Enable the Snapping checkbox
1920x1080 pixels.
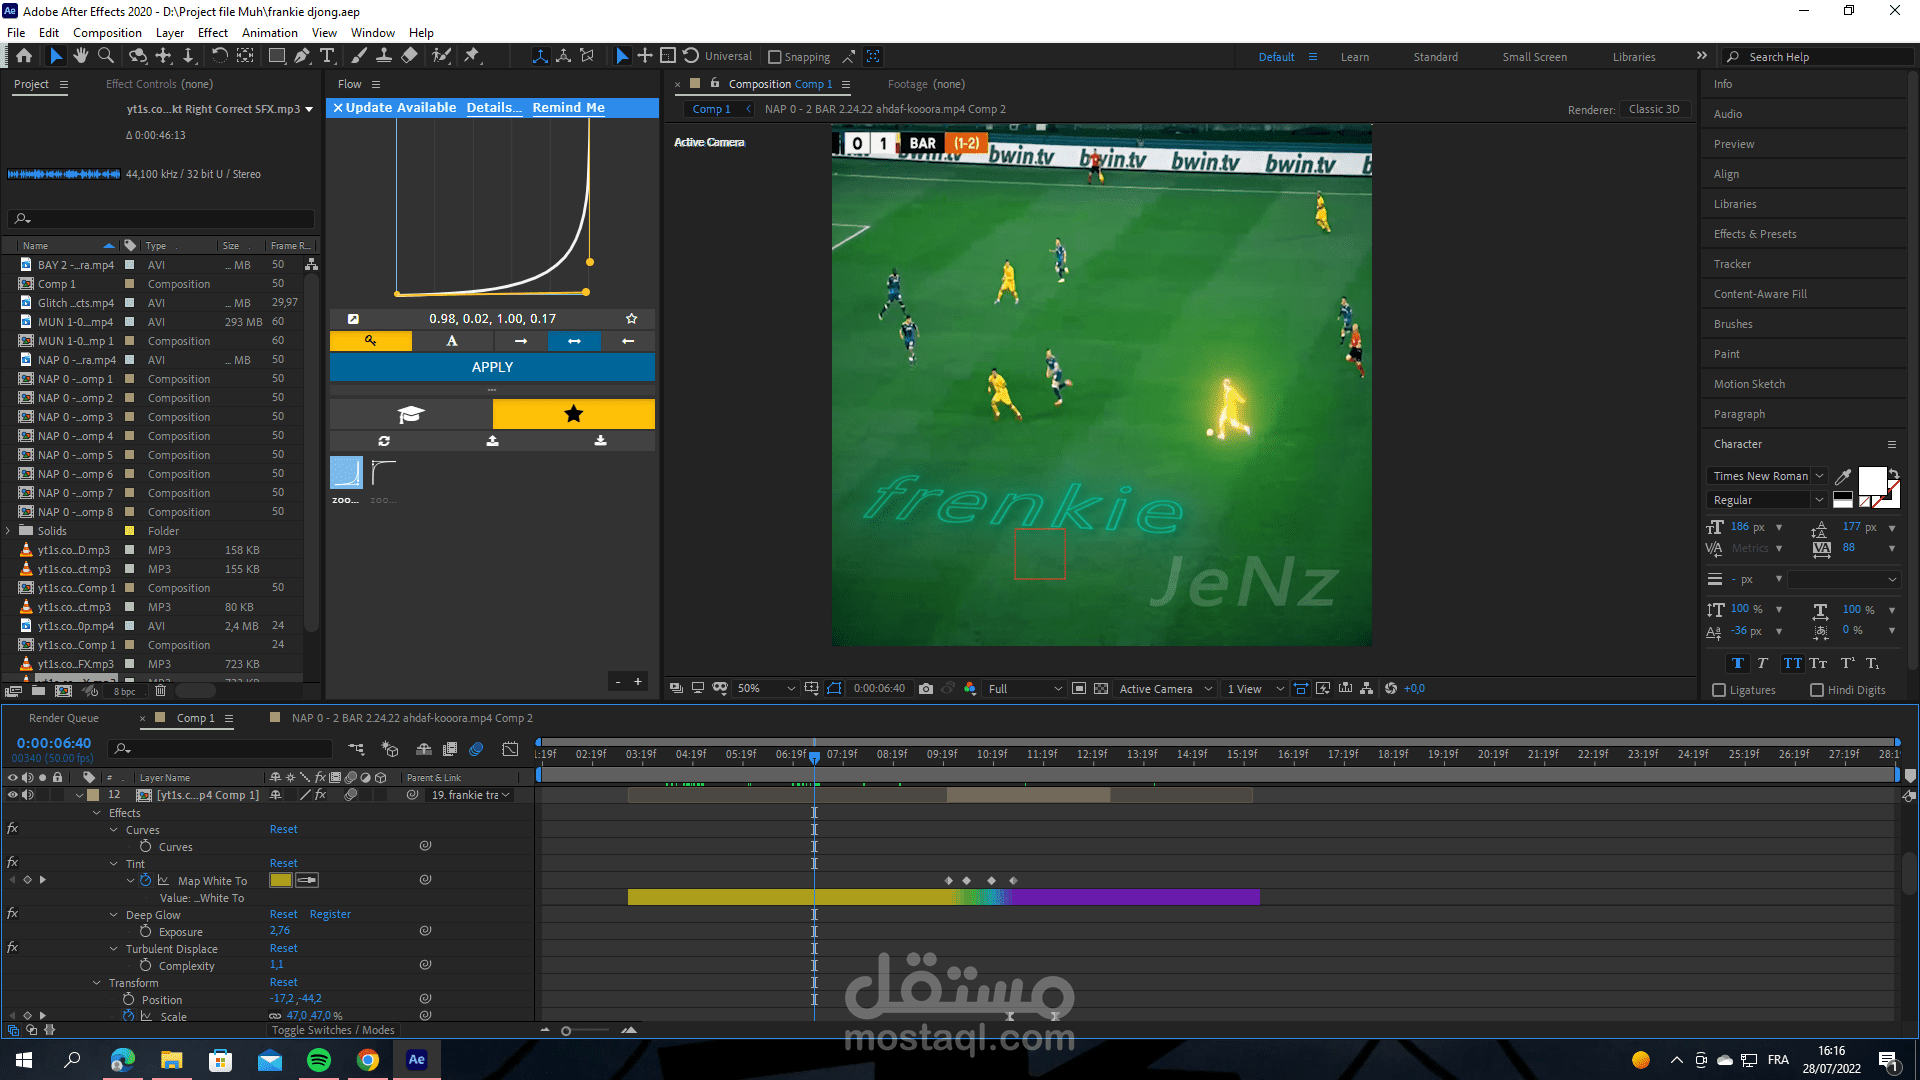point(774,57)
